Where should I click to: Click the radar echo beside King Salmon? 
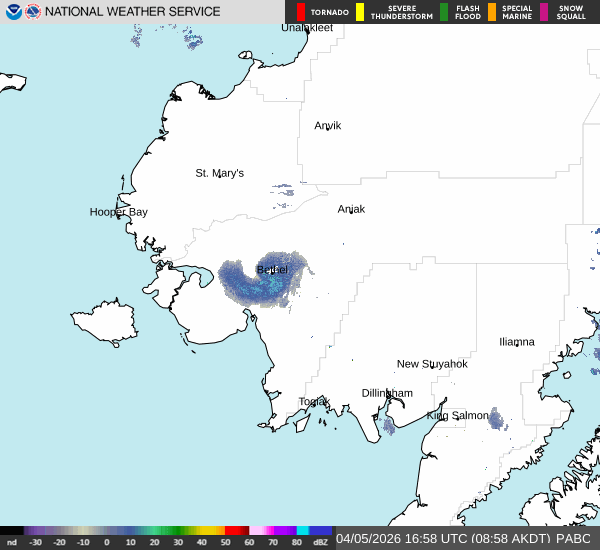point(495,419)
